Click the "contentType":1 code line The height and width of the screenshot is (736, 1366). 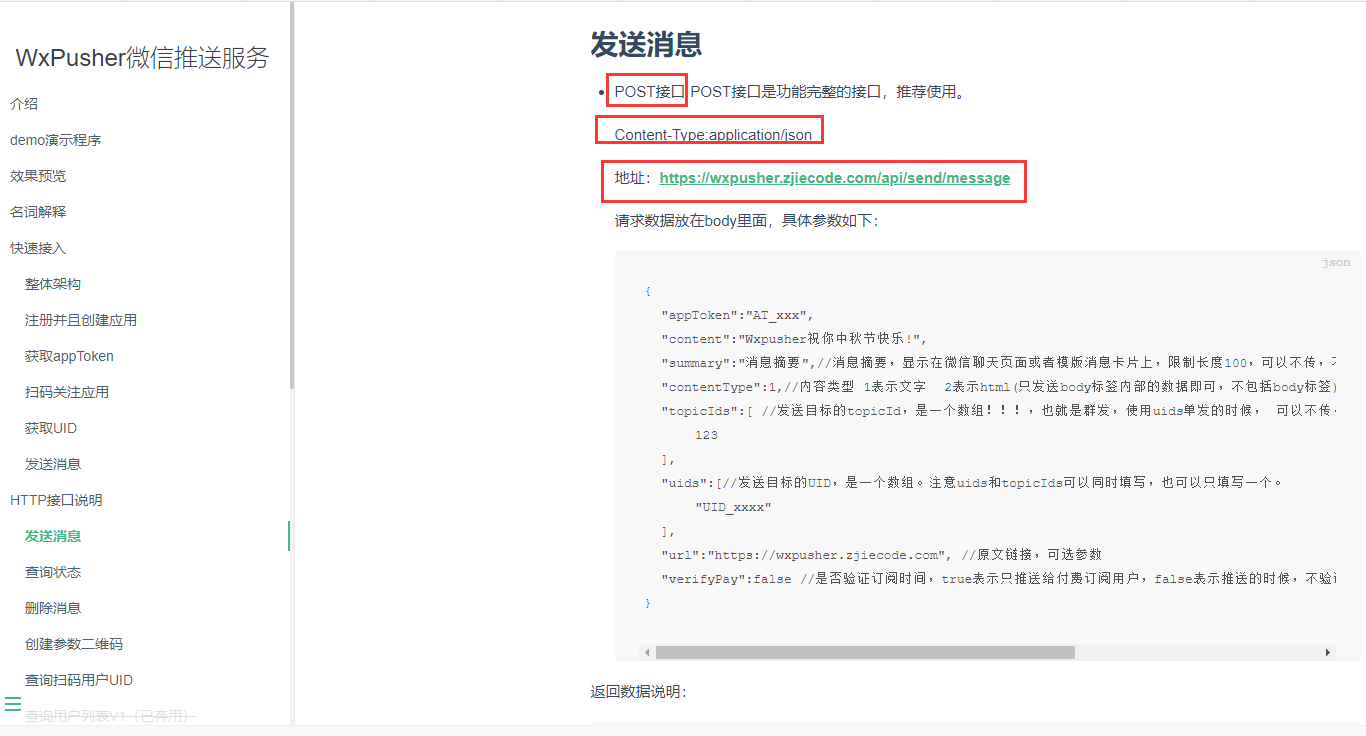[x=998, y=387]
